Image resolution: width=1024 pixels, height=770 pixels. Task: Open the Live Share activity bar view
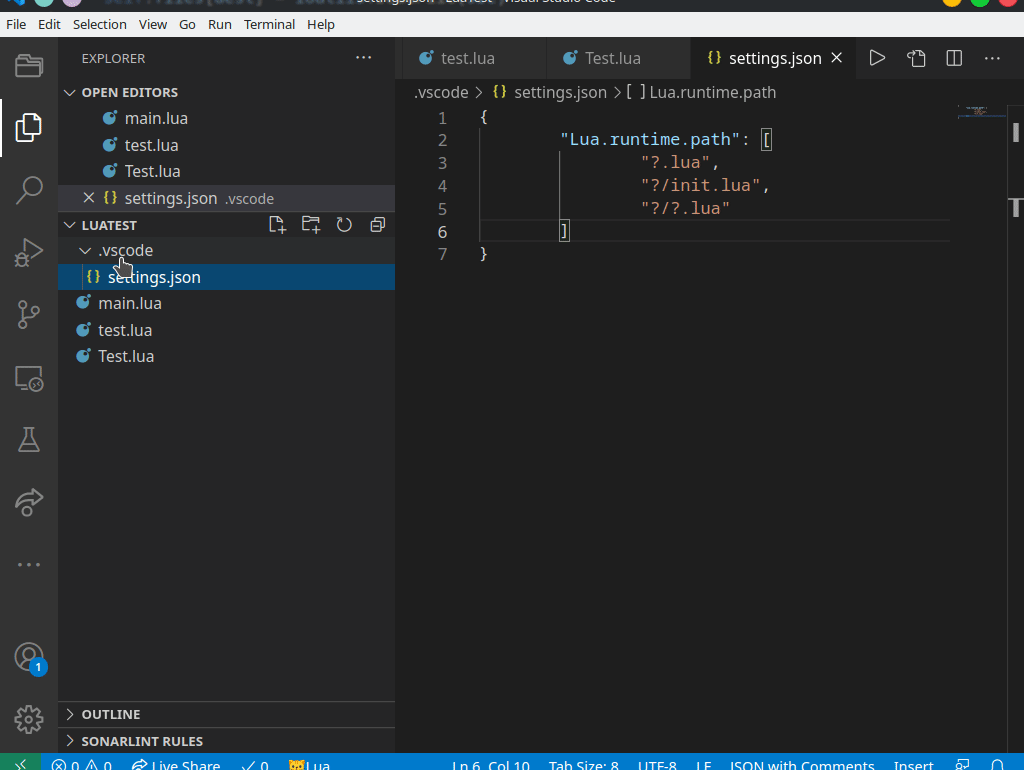(29, 502)
